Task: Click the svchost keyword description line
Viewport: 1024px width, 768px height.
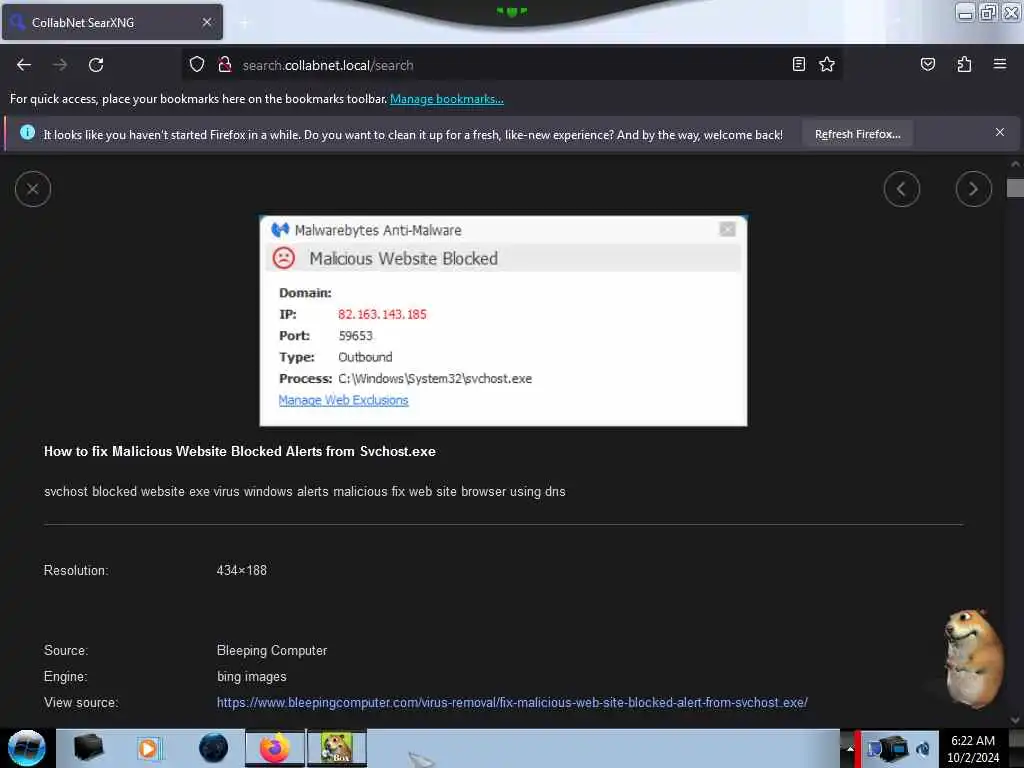Action: (304, 492)
